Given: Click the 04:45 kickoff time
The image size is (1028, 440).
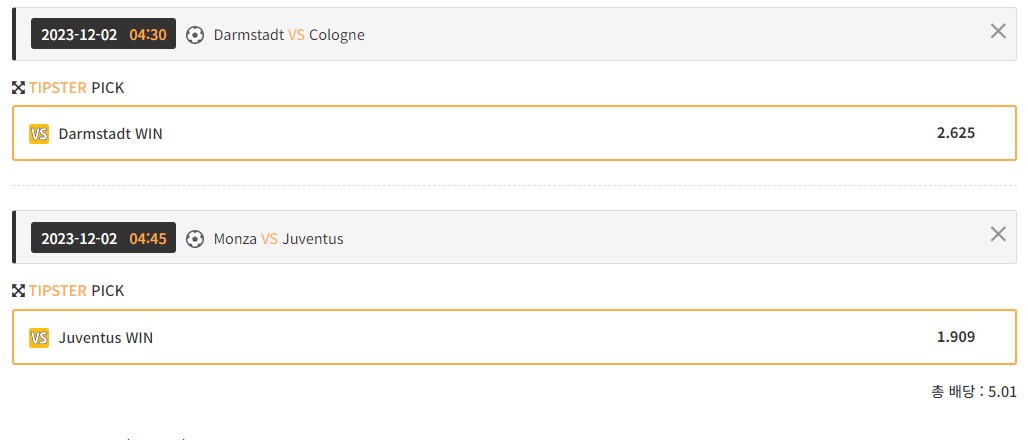Looking at the screenshot, I should click(x=148, y=239).
